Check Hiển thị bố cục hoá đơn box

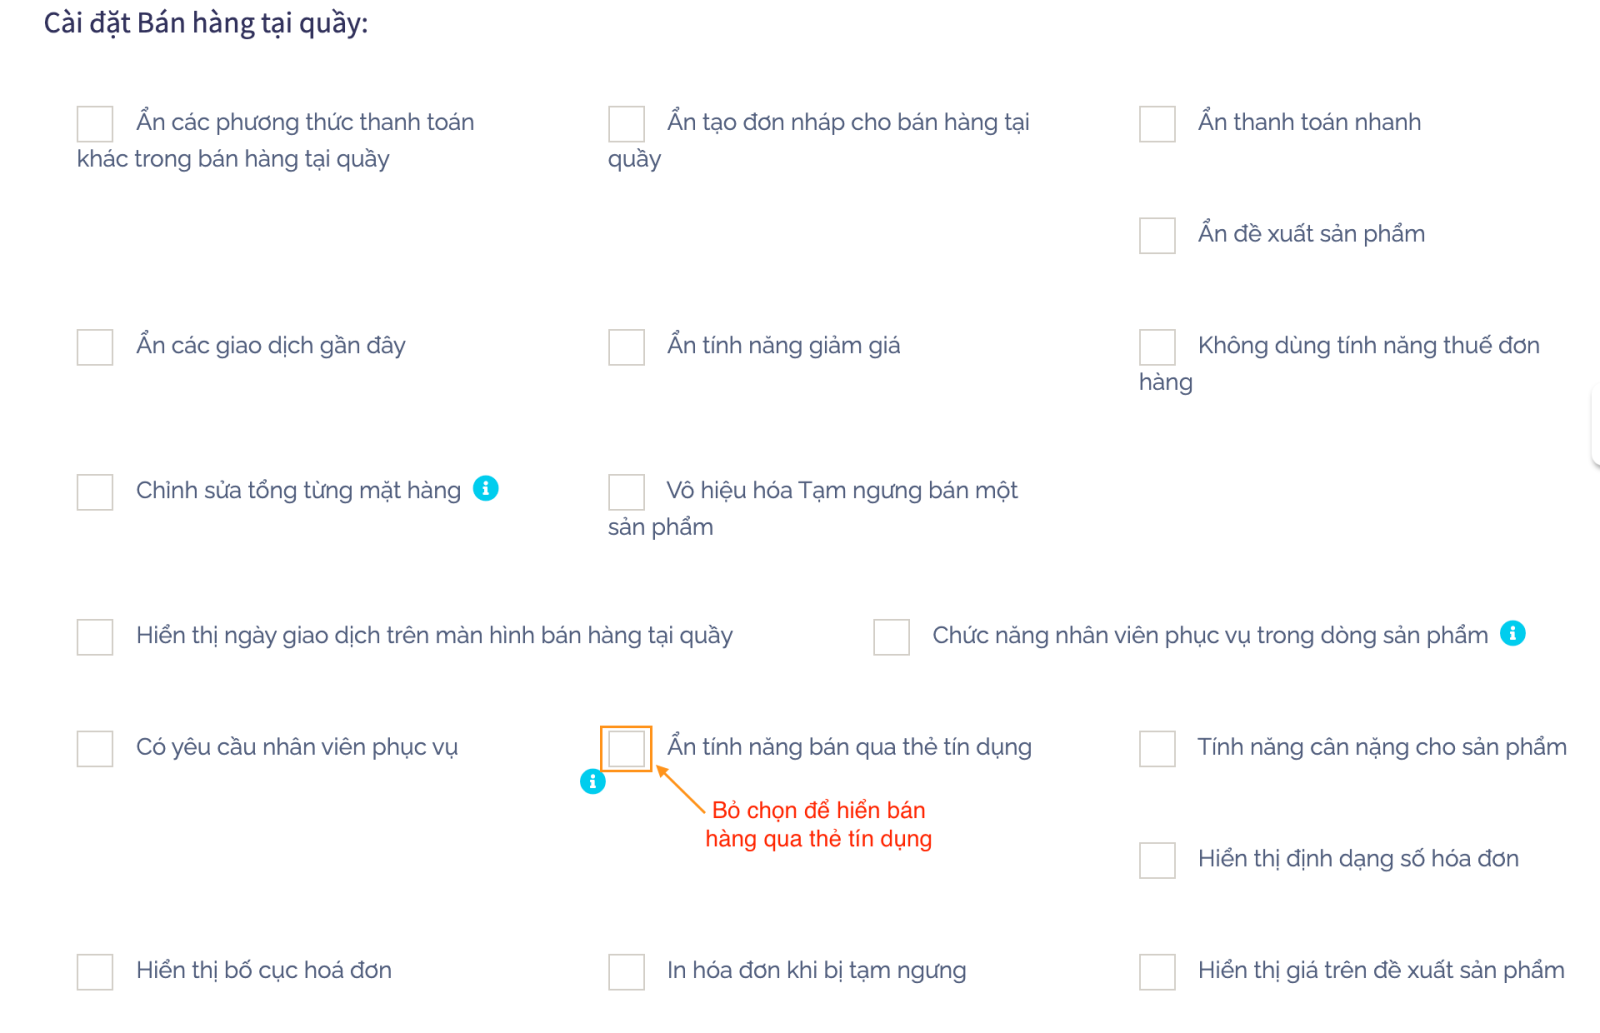pyautogui.click(x=95, y=971)
